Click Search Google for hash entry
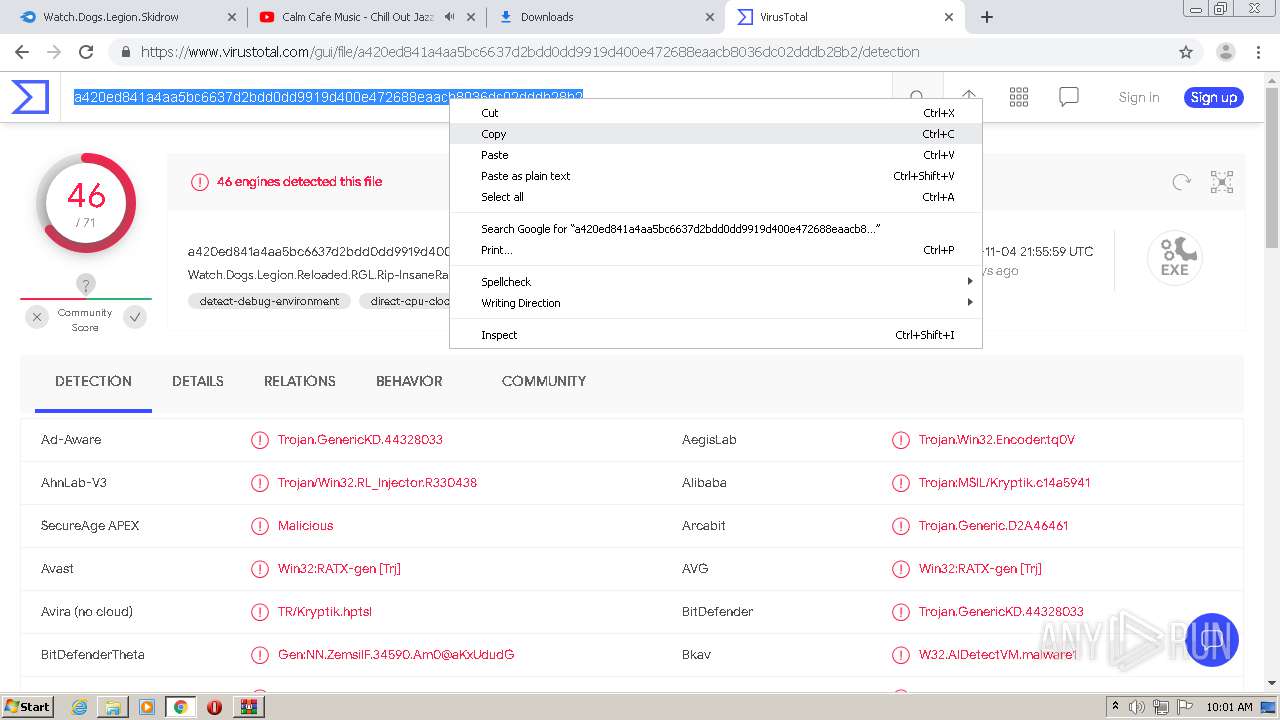This screenshot has height=720, width=1280. tap(716, 229)
